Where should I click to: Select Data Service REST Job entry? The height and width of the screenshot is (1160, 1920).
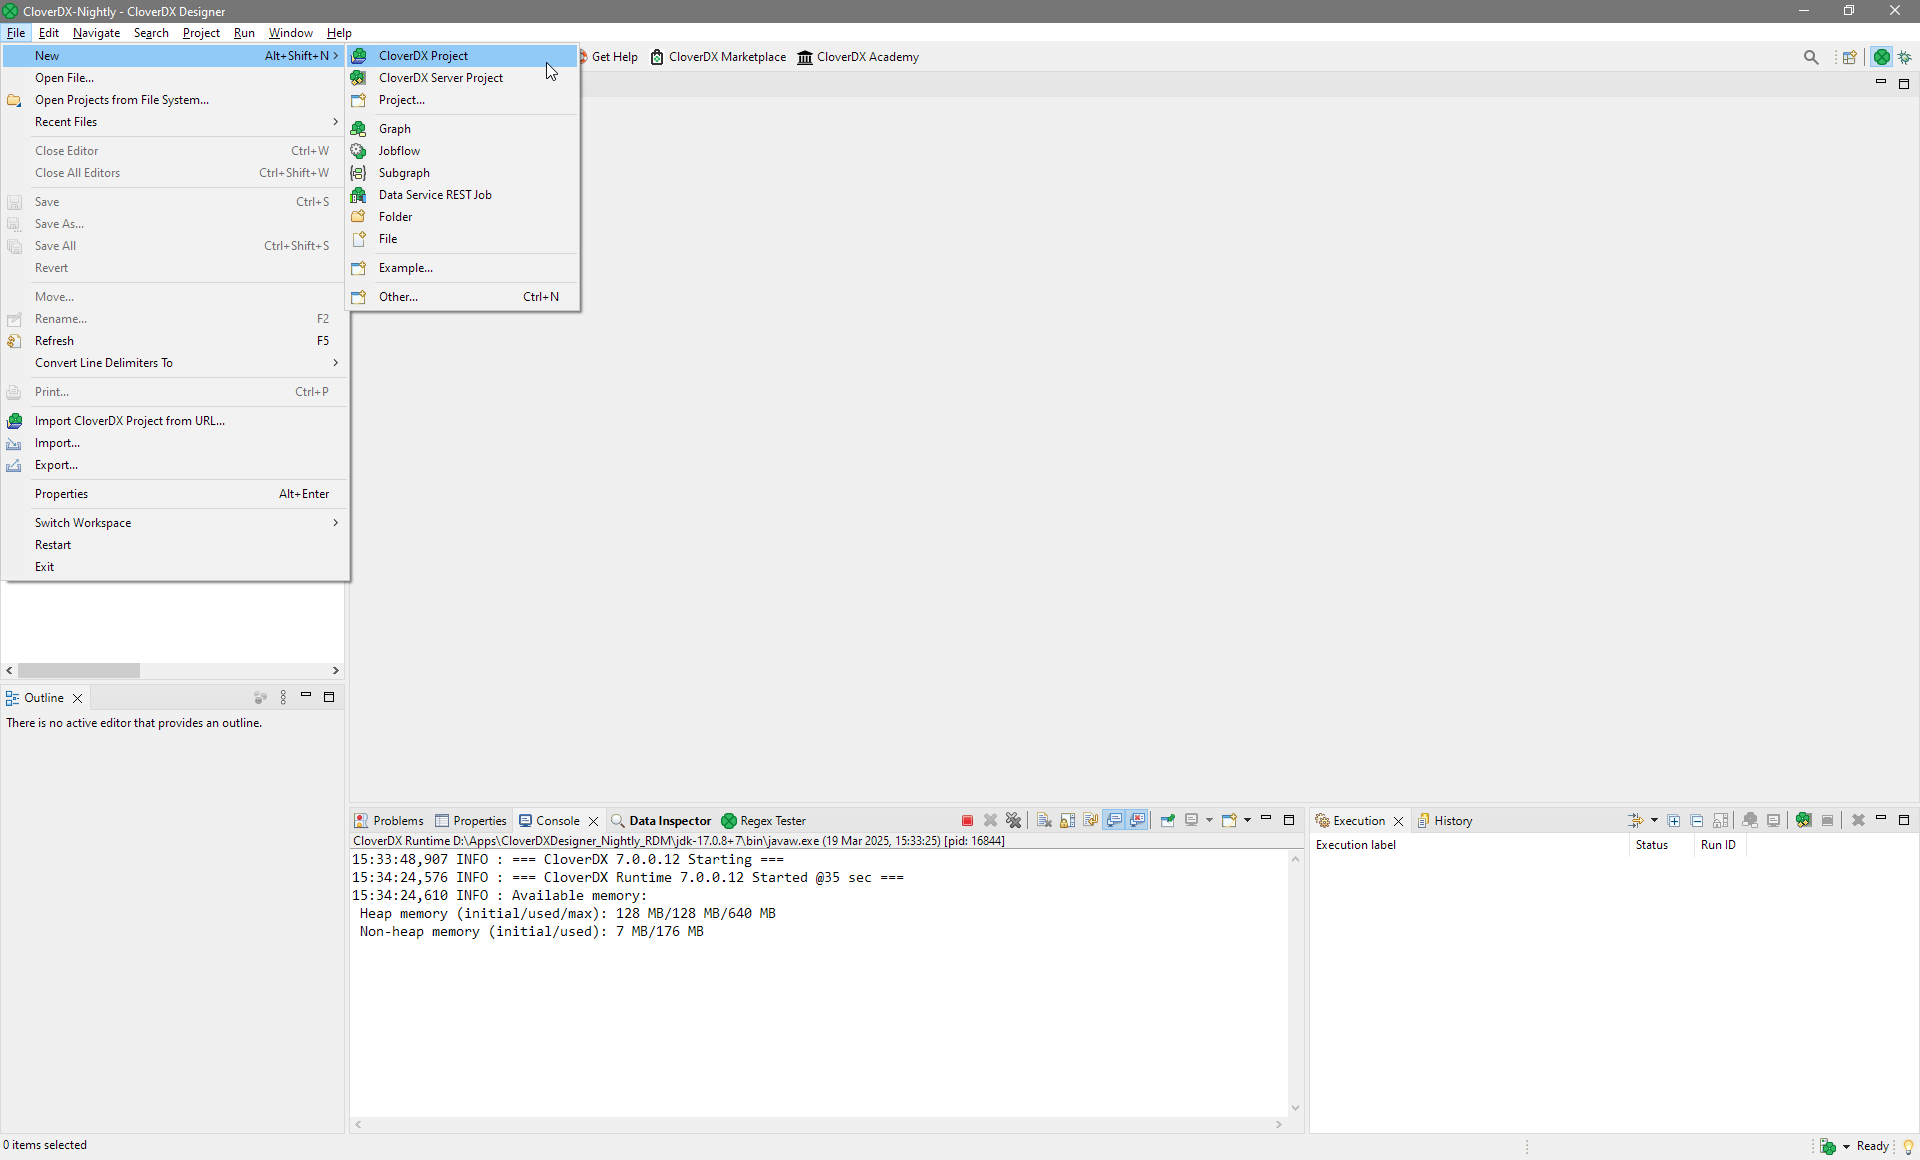(x=435, y=195)
